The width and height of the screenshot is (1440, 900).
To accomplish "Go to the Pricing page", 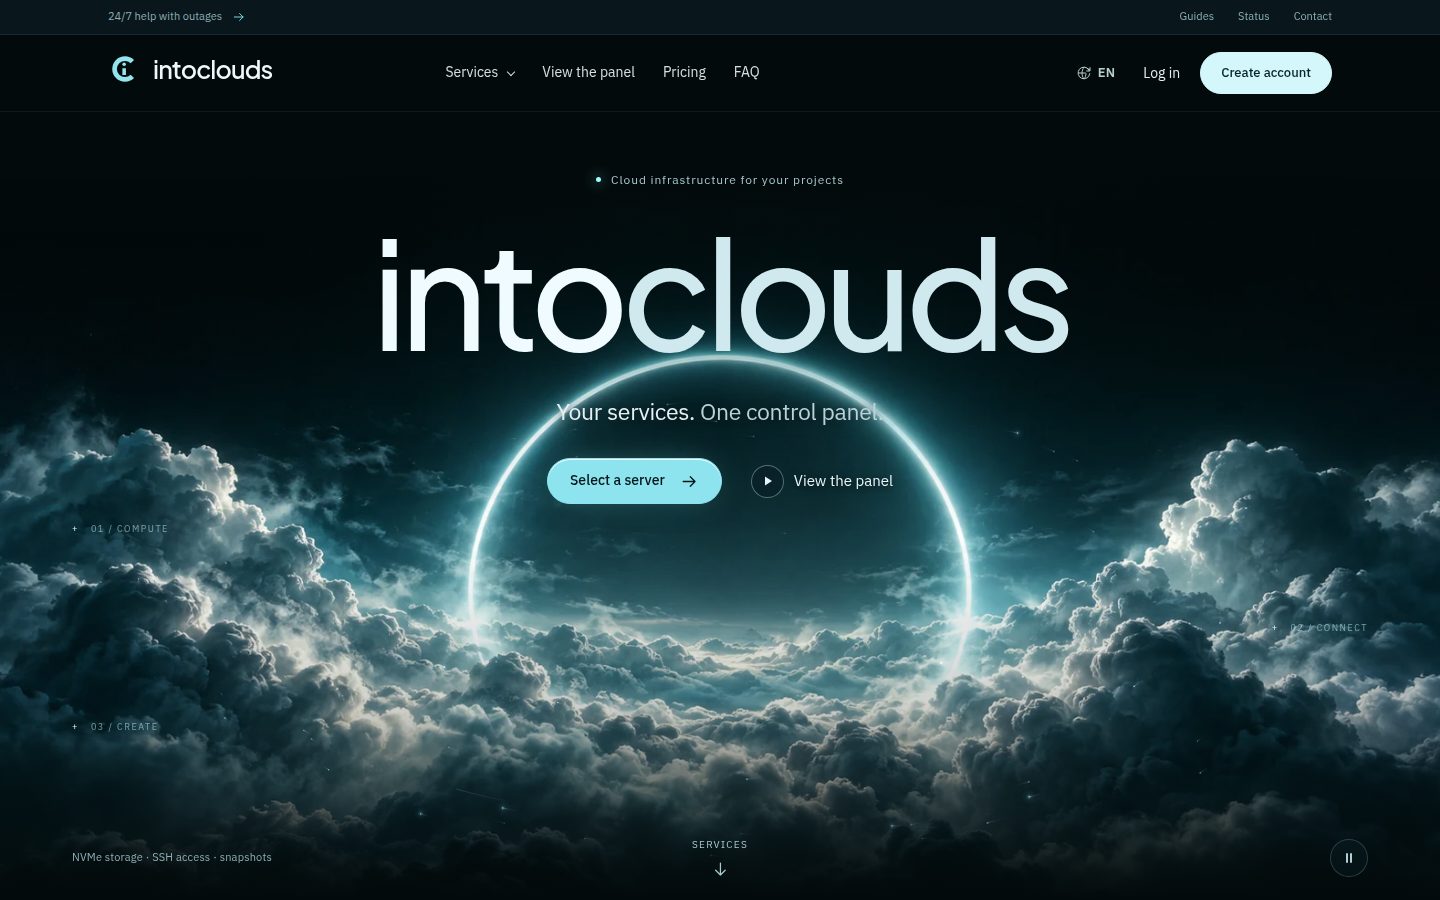I will (x=684, y=72).
